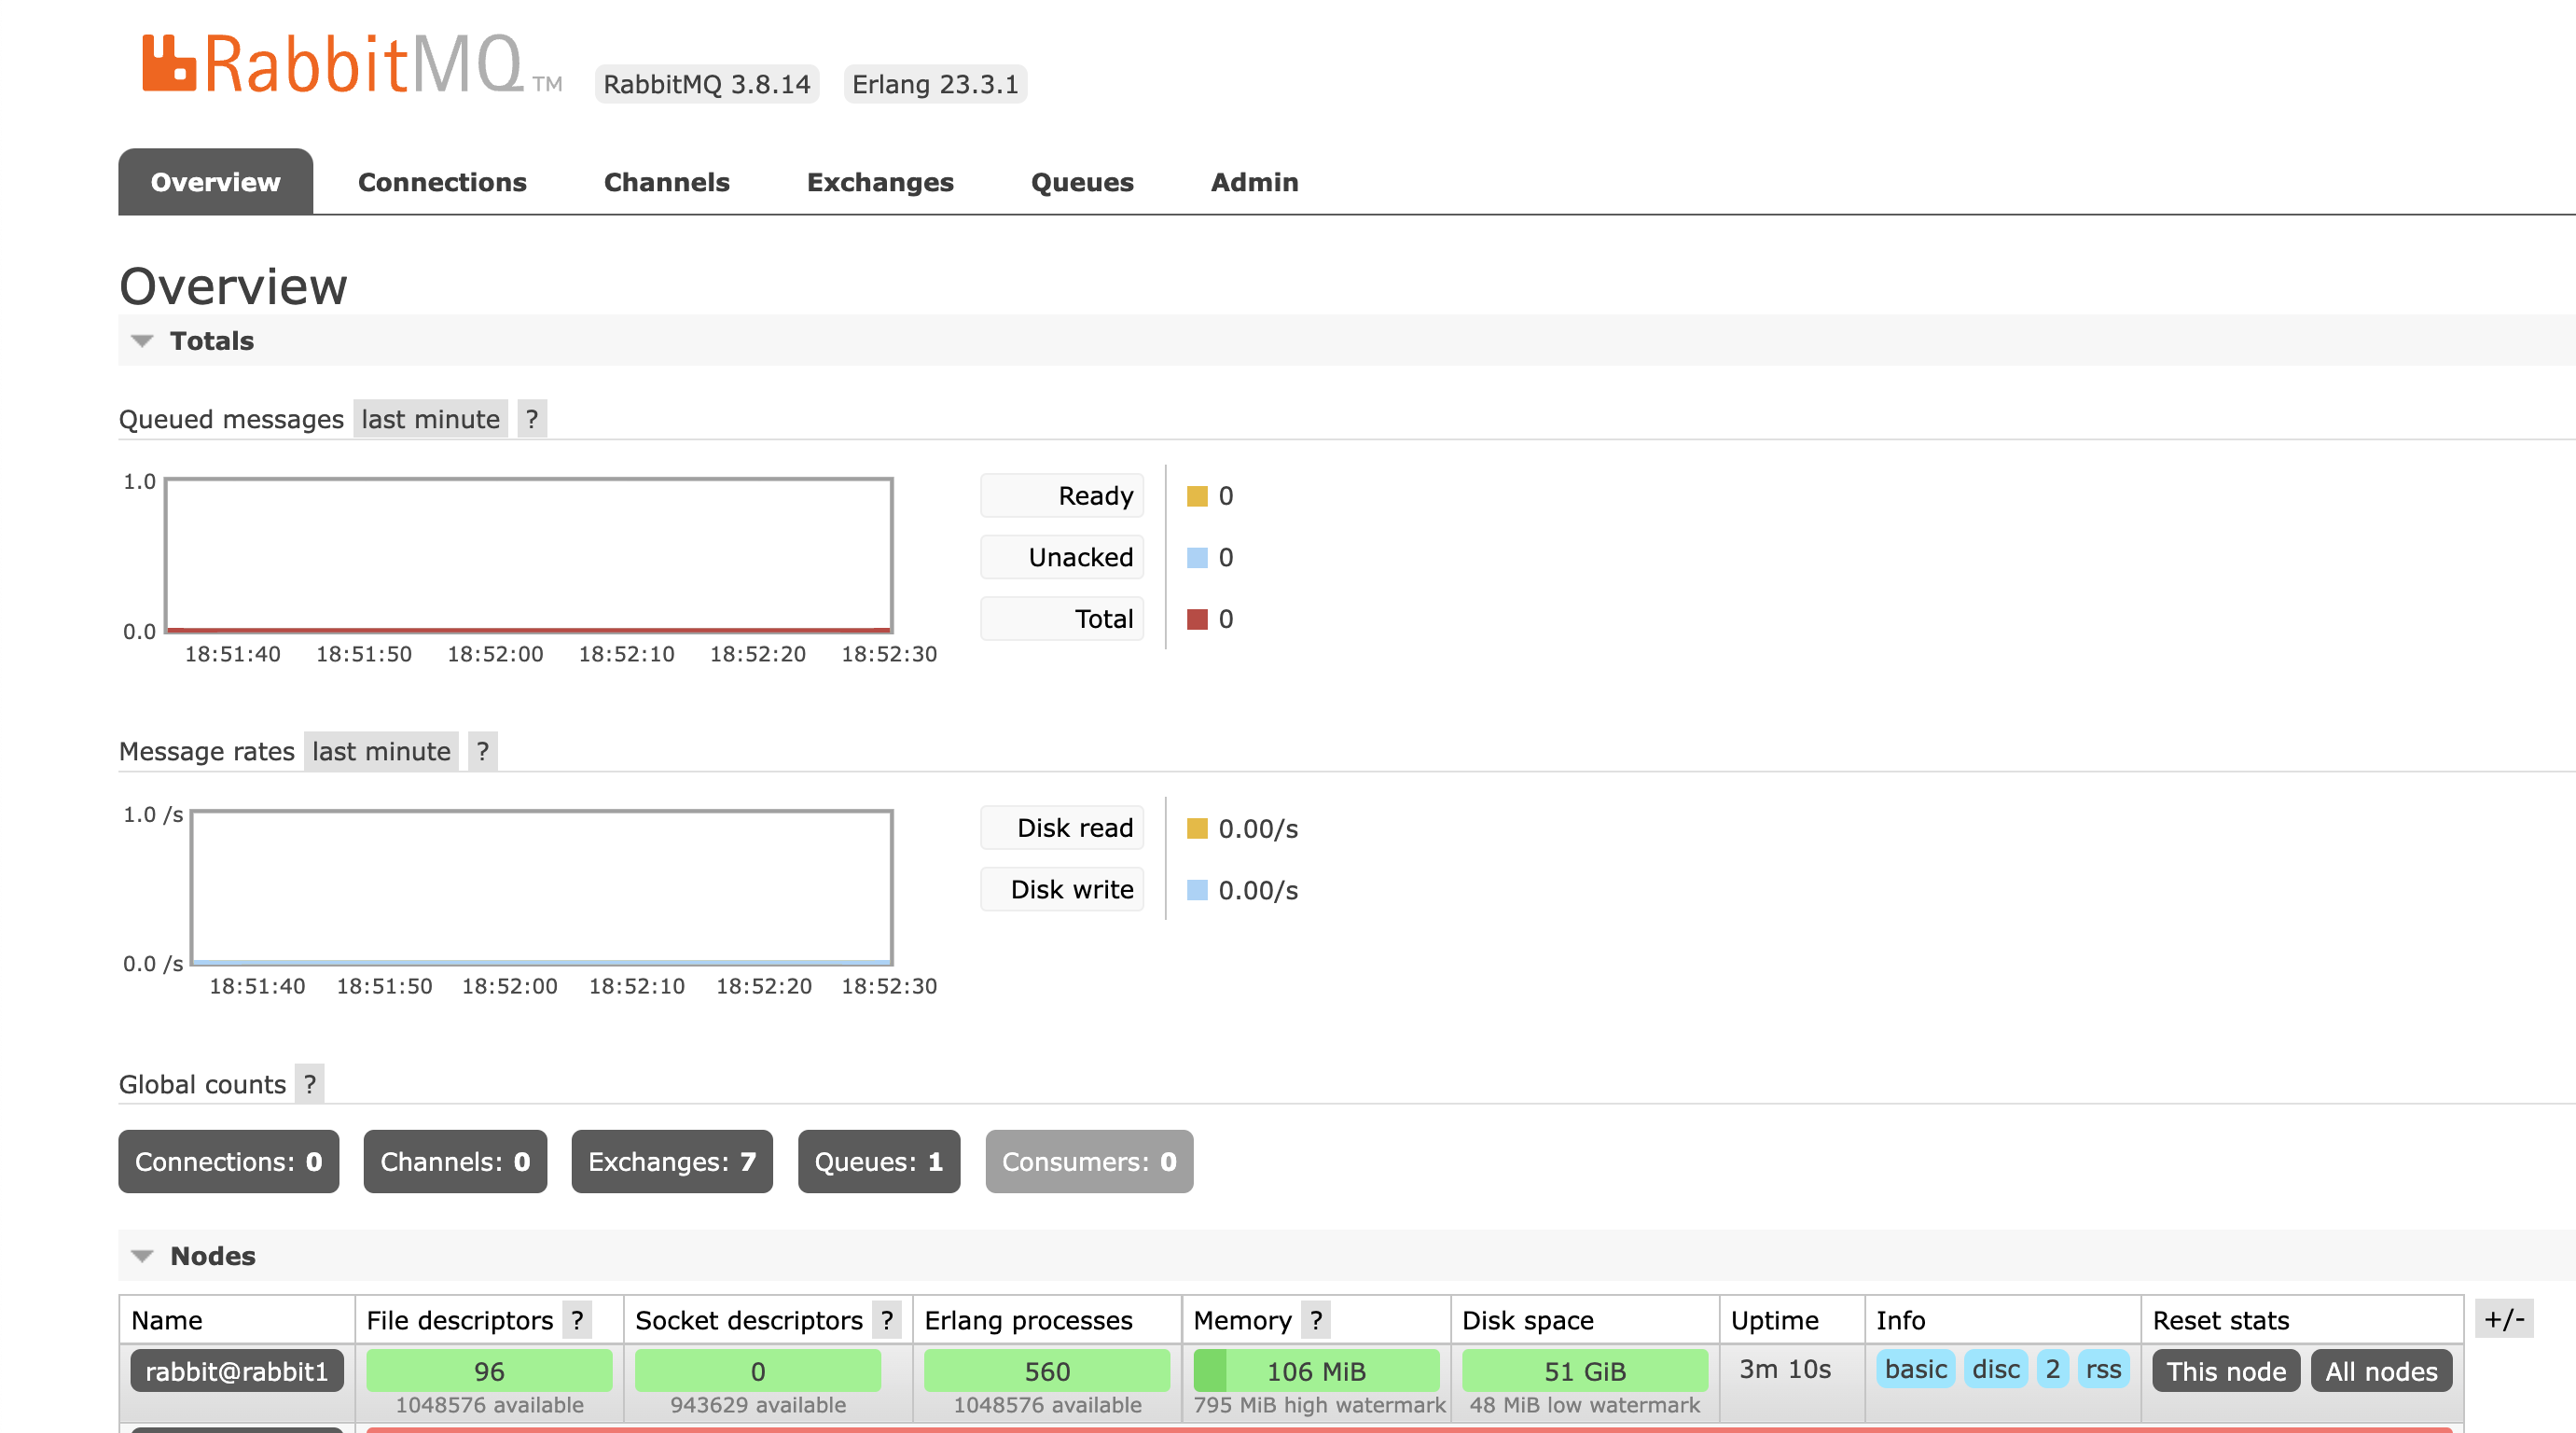Go to the Admin tab
This screenshot has width=2576, height=1433.
point(1254,182)
